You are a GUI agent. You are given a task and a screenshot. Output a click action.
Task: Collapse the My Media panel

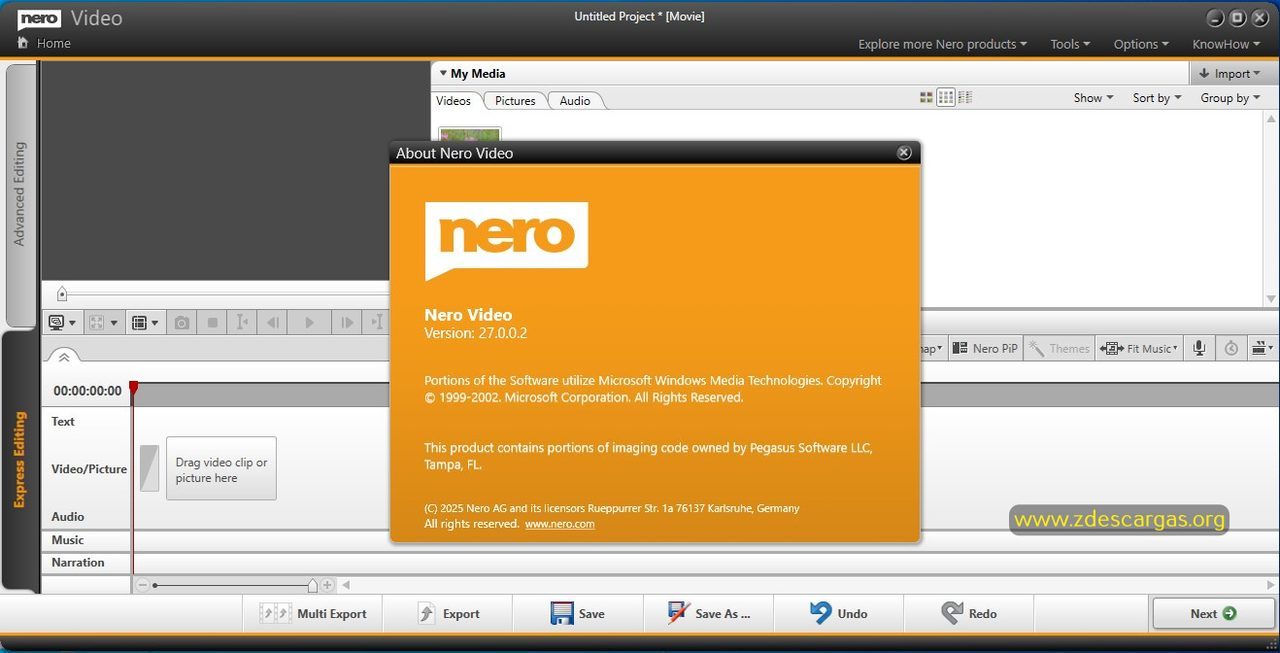443,73
